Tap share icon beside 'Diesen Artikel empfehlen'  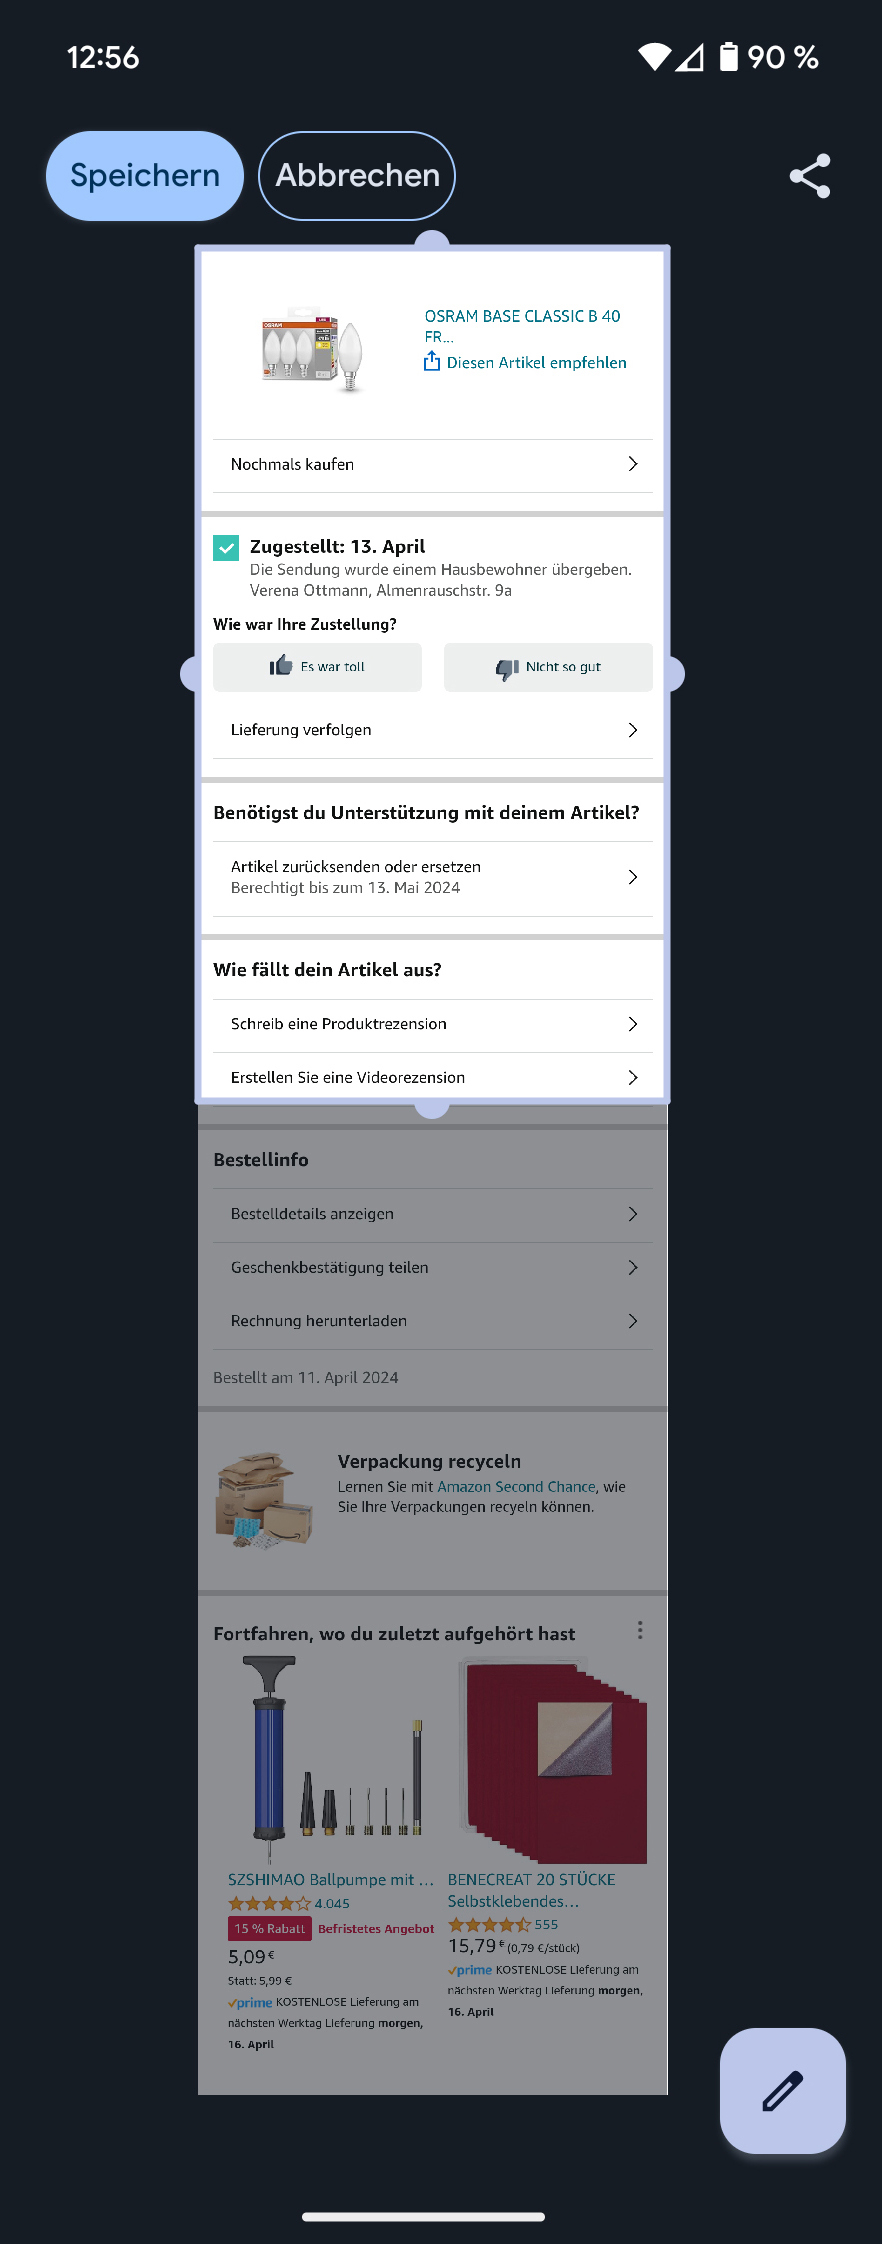432,362
